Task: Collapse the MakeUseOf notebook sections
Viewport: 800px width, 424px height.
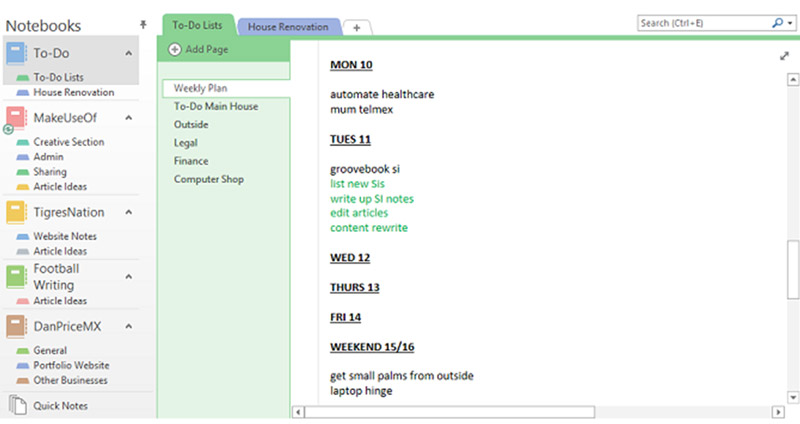Action: point(129,119)
